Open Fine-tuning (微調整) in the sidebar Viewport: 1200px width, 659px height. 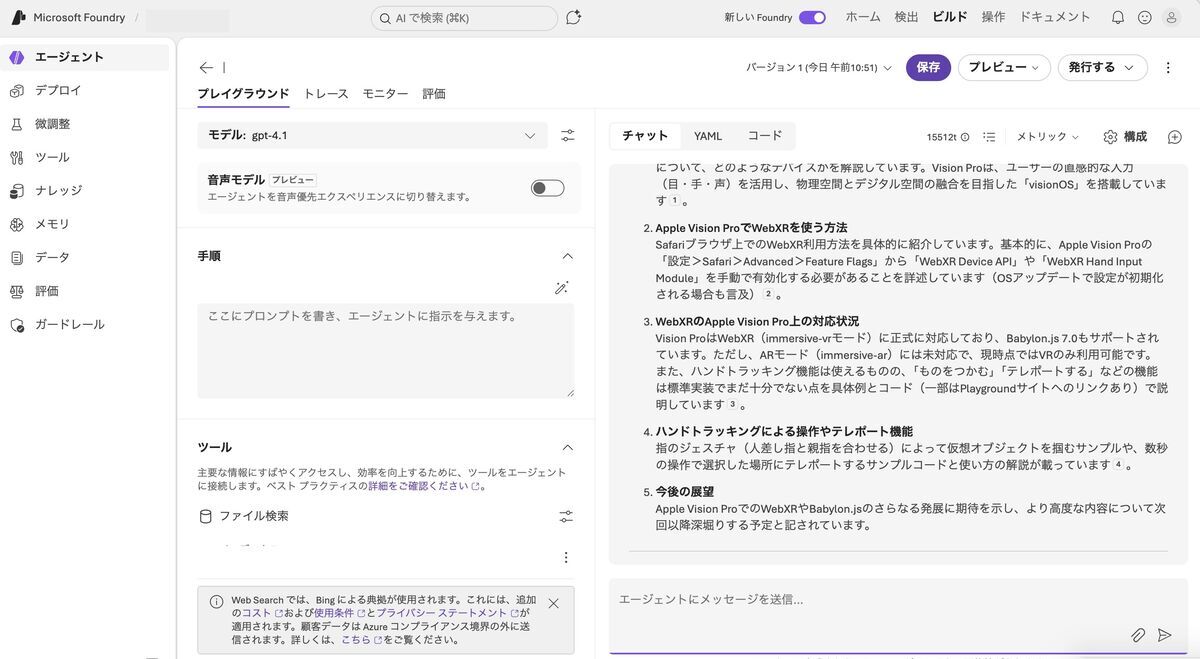coord(86,124)
